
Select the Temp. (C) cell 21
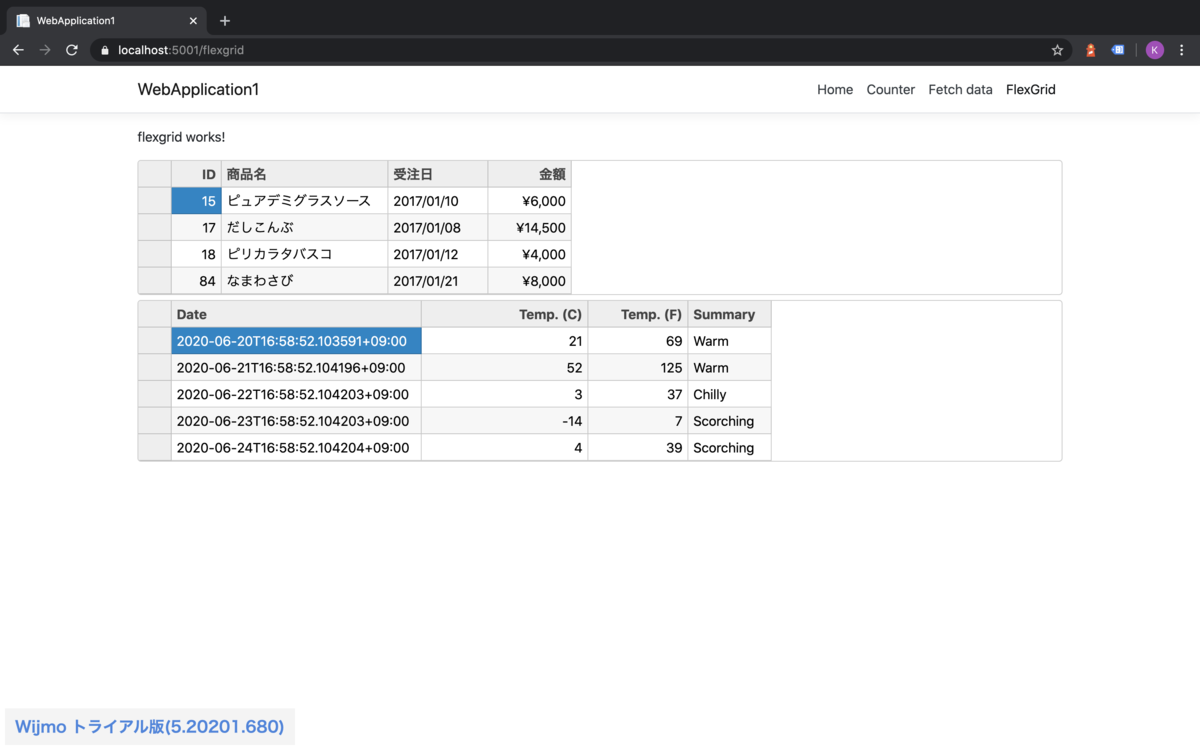tap(505, 341)
